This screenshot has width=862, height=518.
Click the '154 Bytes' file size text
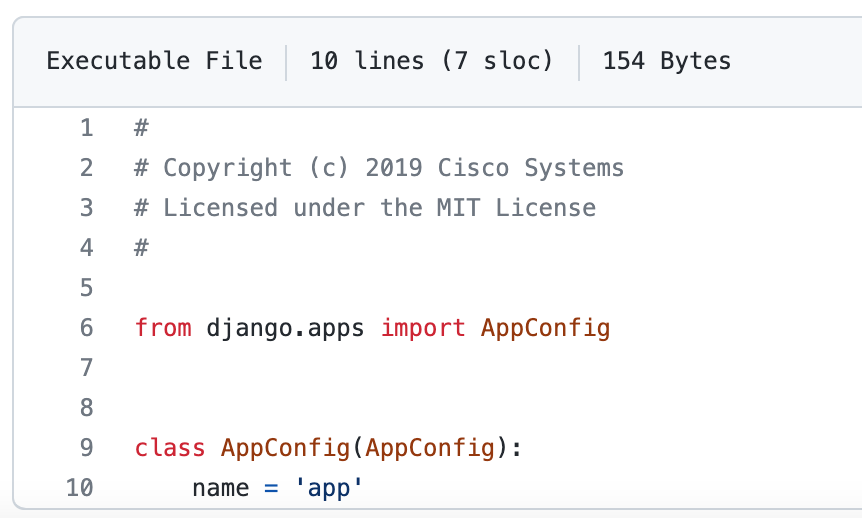coord(666,61)
